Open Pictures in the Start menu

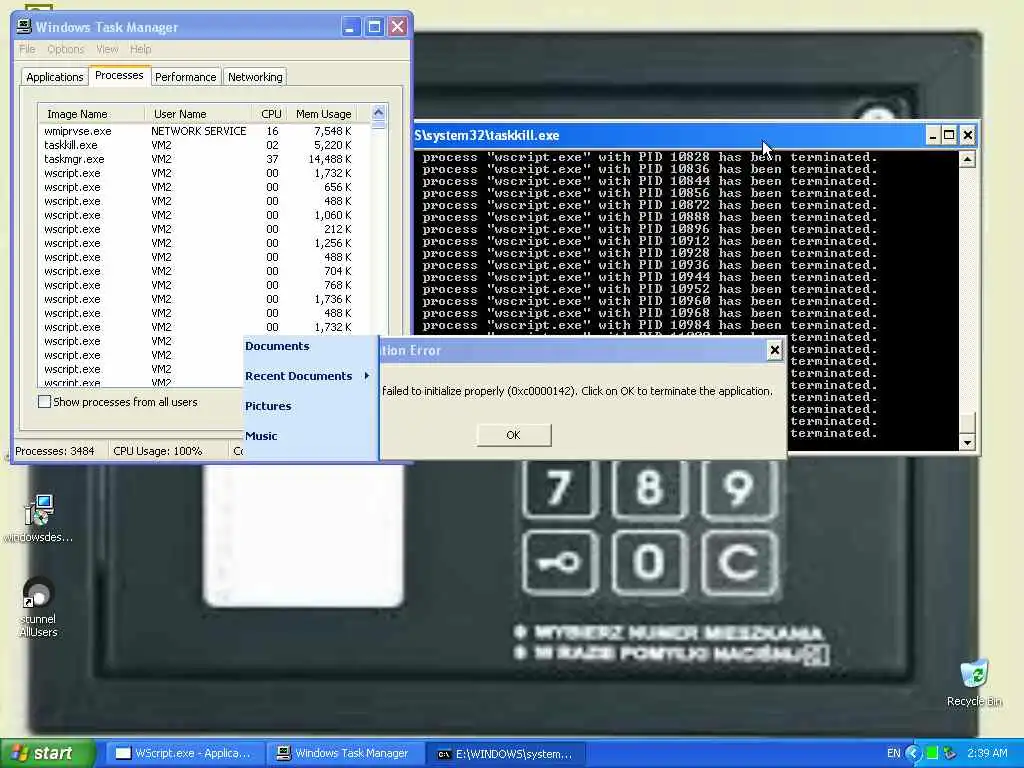pyautogui.click(x=268, y=406)
